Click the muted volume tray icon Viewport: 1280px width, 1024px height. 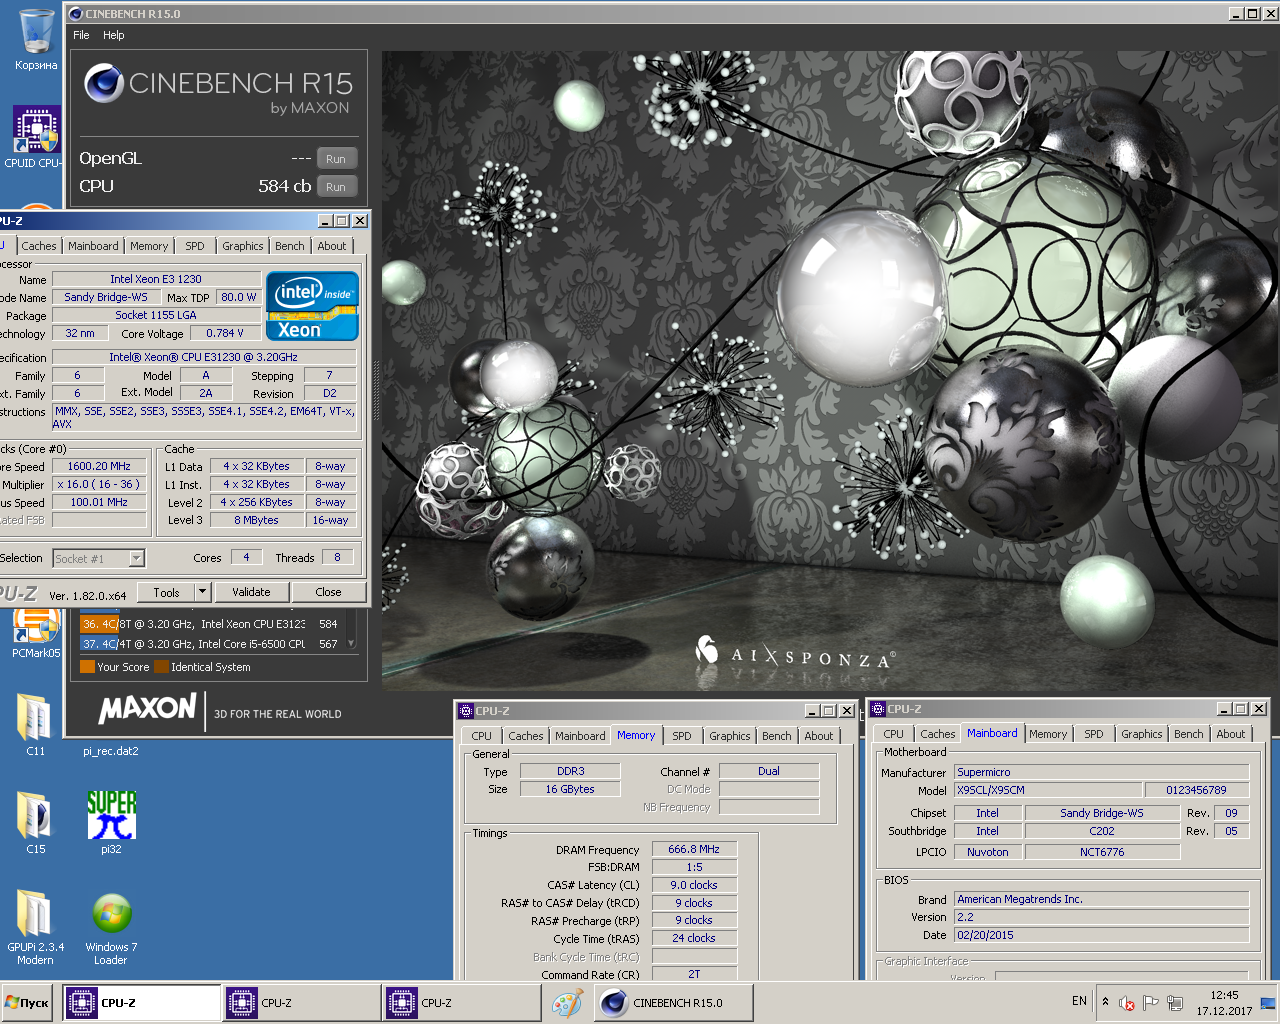pyautogui.click(x=1127, y=1003)
